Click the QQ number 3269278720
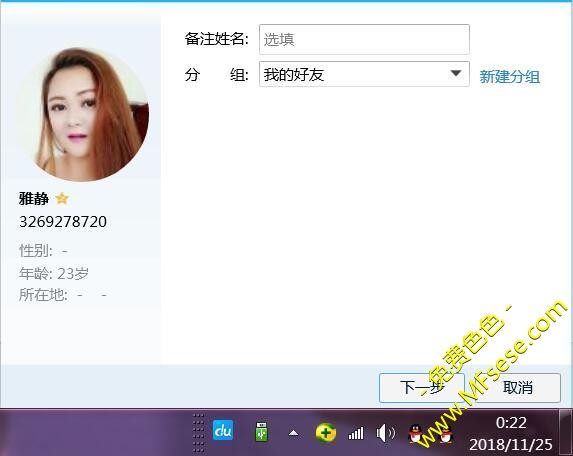 pyautogui.click(x=63, y=221)
